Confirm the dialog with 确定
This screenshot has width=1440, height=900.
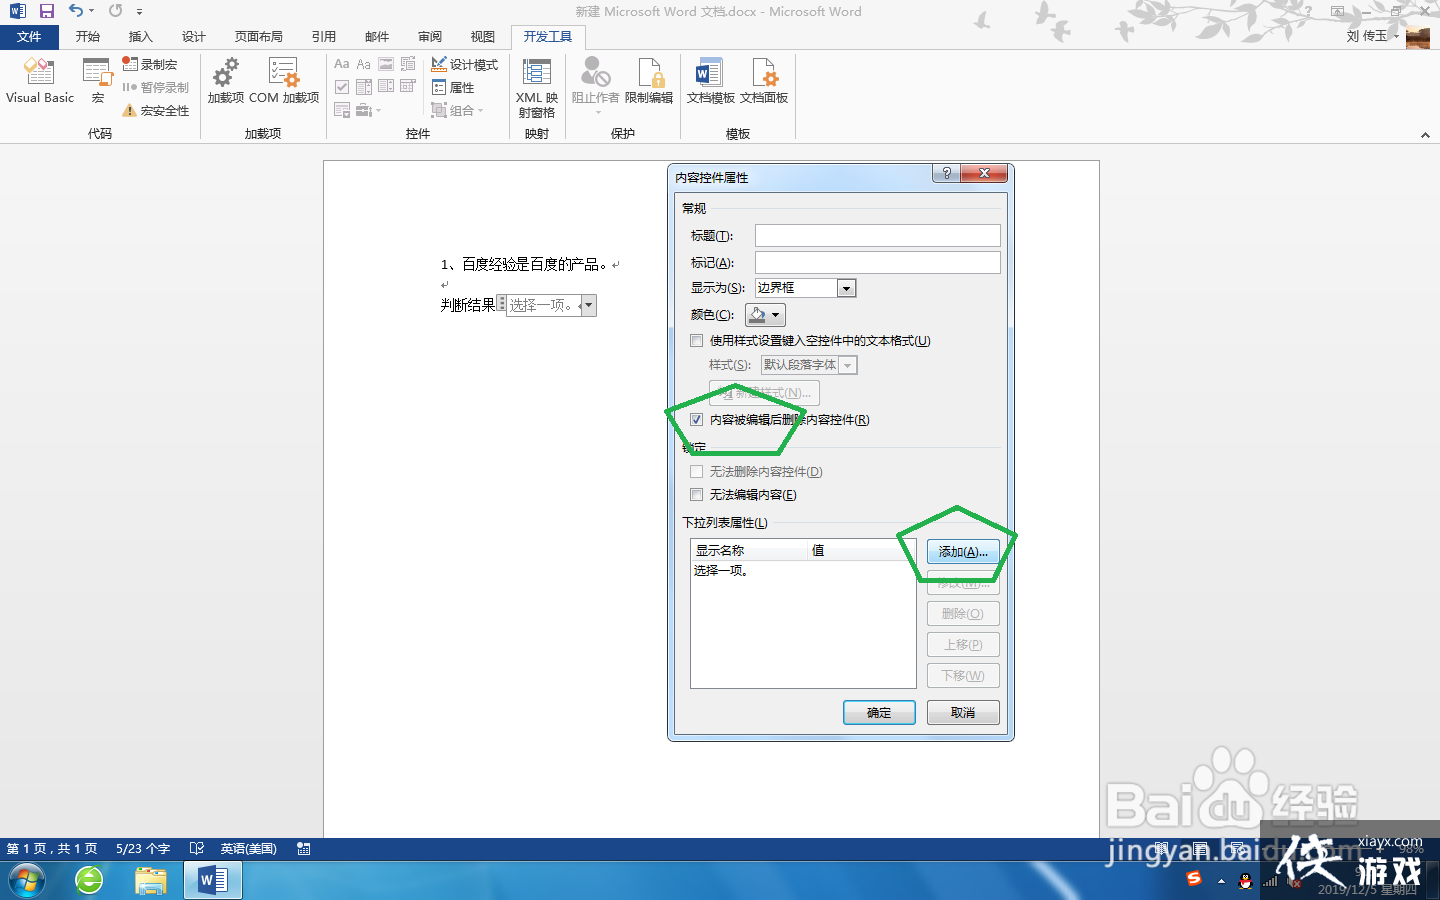pyautogui.click(x=879, y=713)
